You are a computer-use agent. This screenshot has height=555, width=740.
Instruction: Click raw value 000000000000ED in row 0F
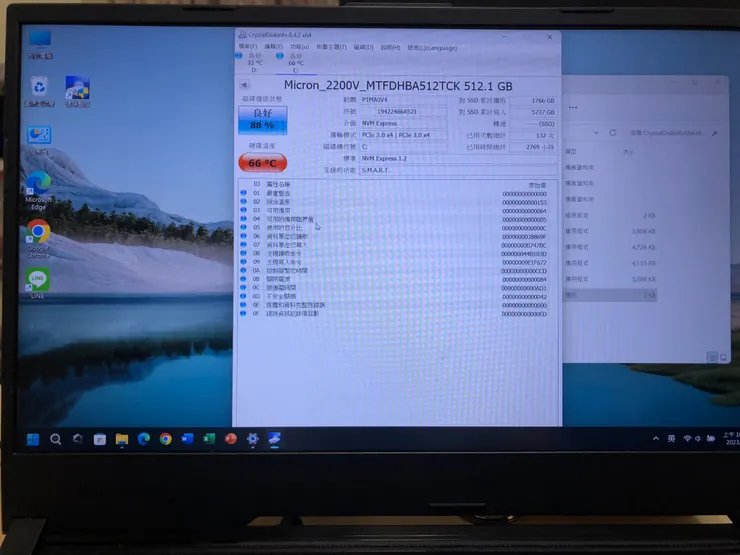click(524, 314)
